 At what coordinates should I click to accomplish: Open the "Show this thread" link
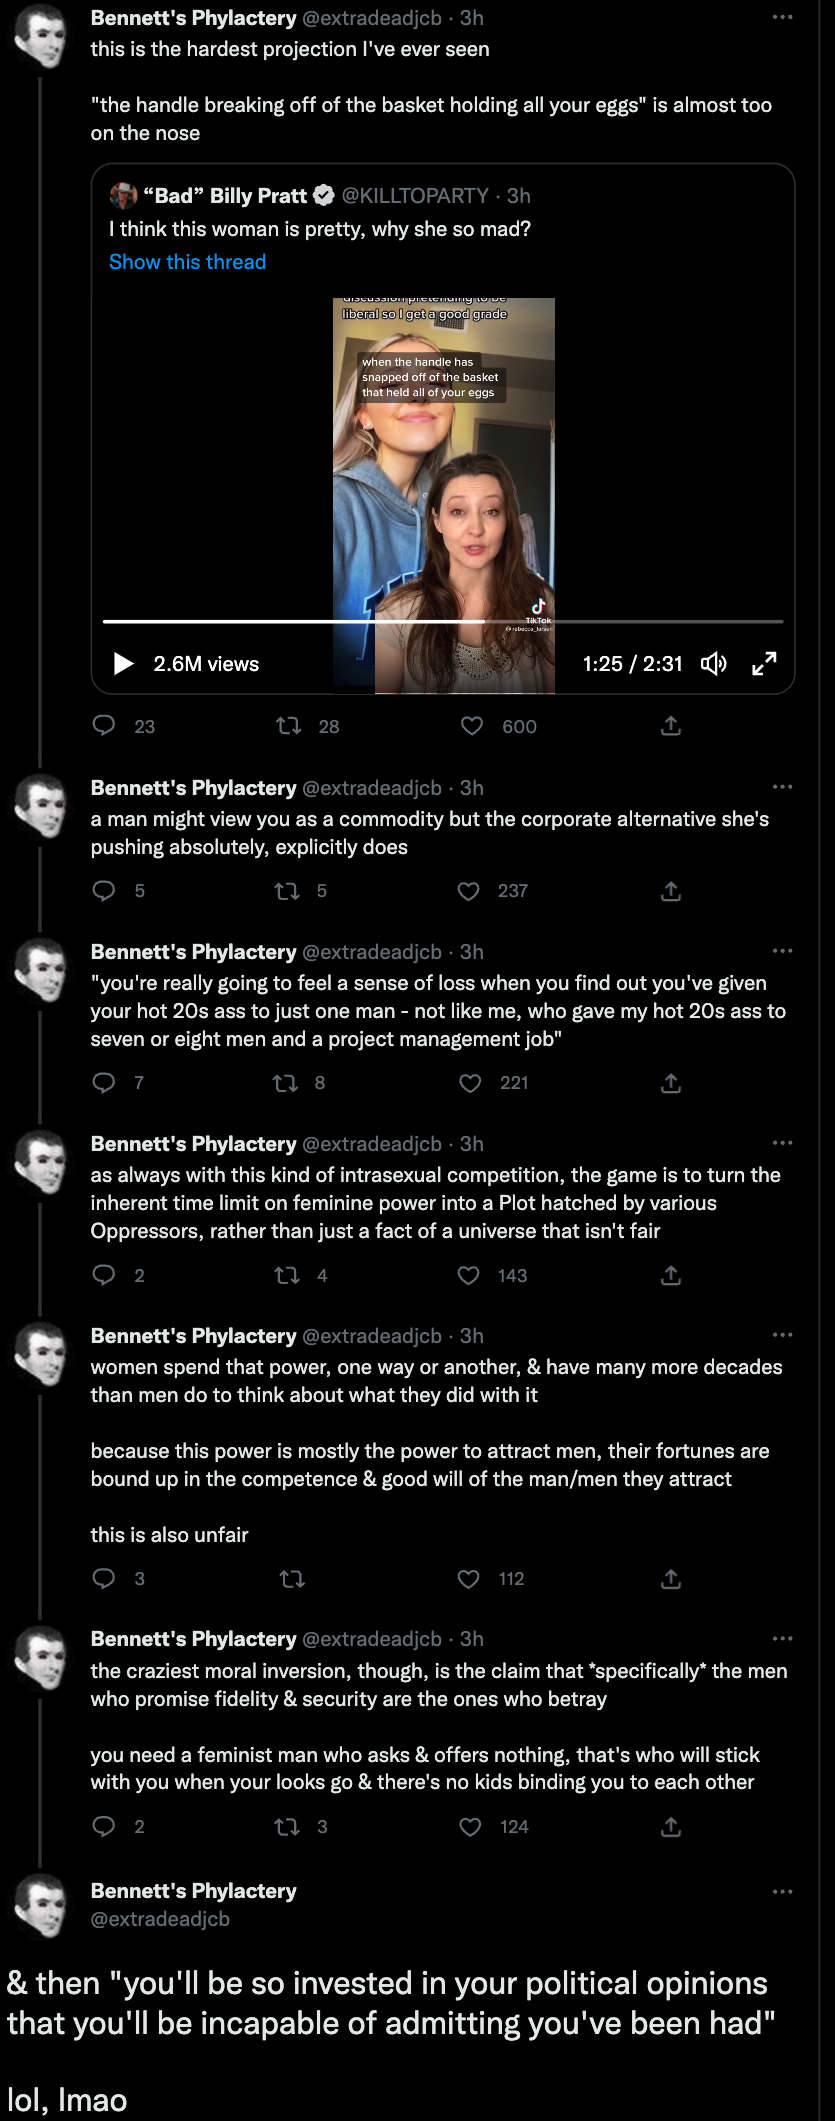pyautogui.click(x=187, y=262)
